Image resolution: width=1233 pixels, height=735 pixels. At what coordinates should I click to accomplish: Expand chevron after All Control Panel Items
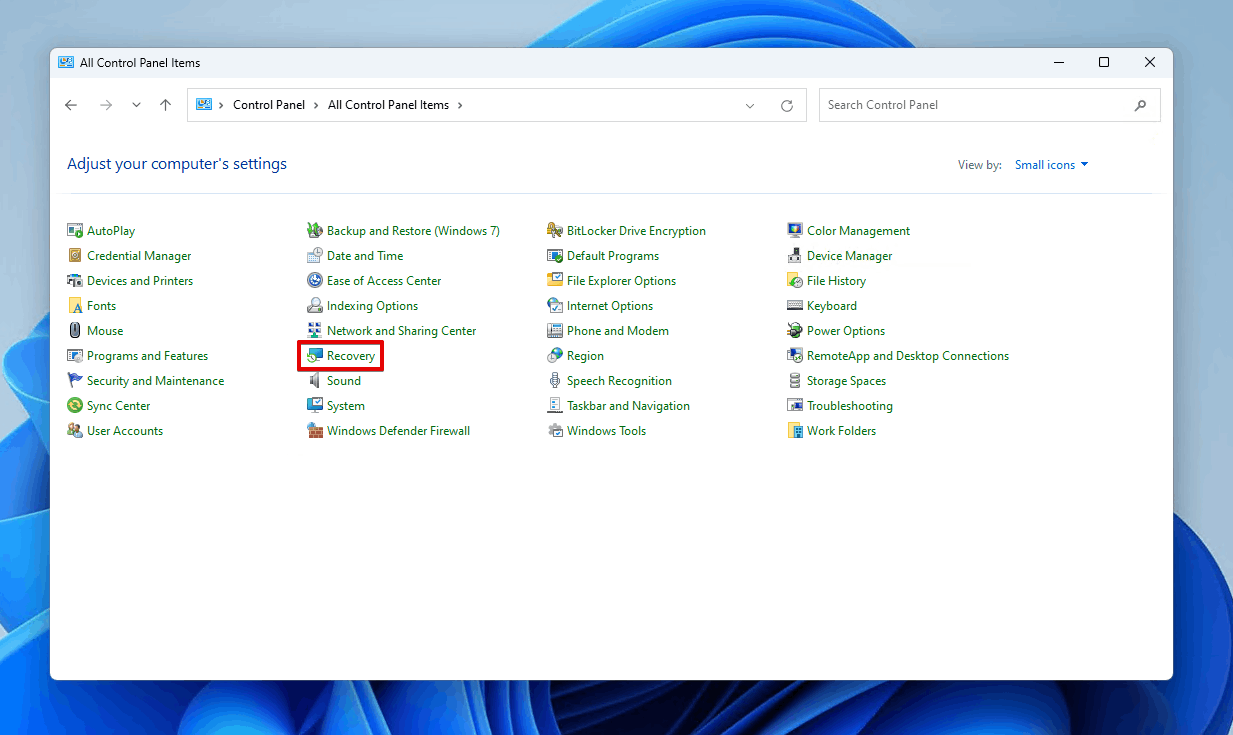click(460, 105)
